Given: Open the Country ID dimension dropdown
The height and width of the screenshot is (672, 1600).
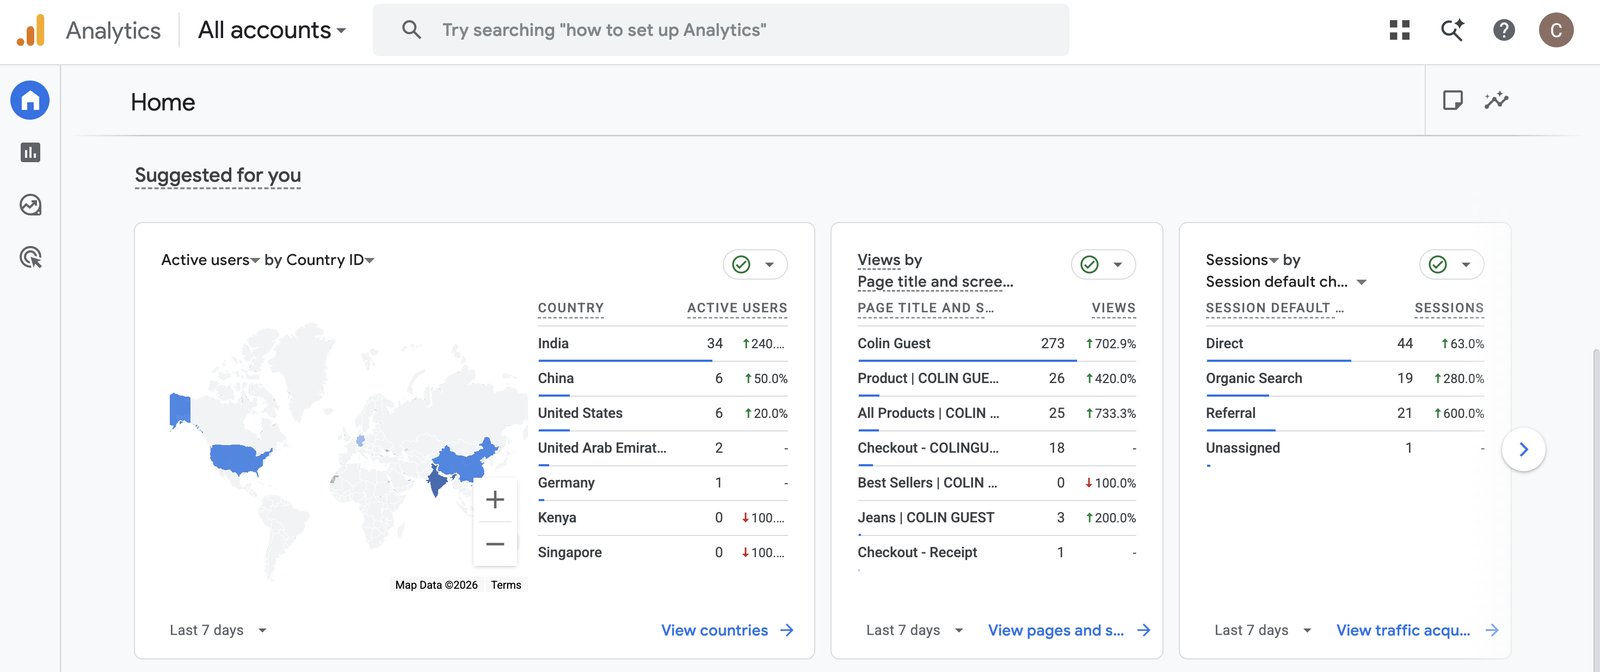Looking at the screenshot, I should point(330,260).
